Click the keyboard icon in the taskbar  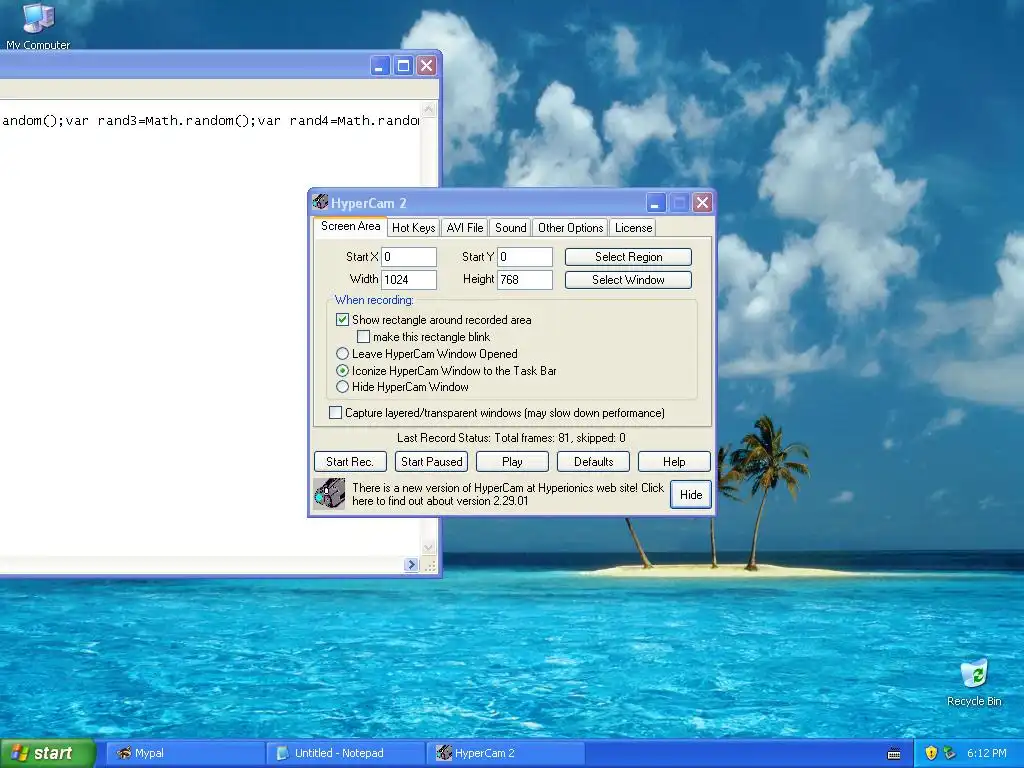(894, 754)
